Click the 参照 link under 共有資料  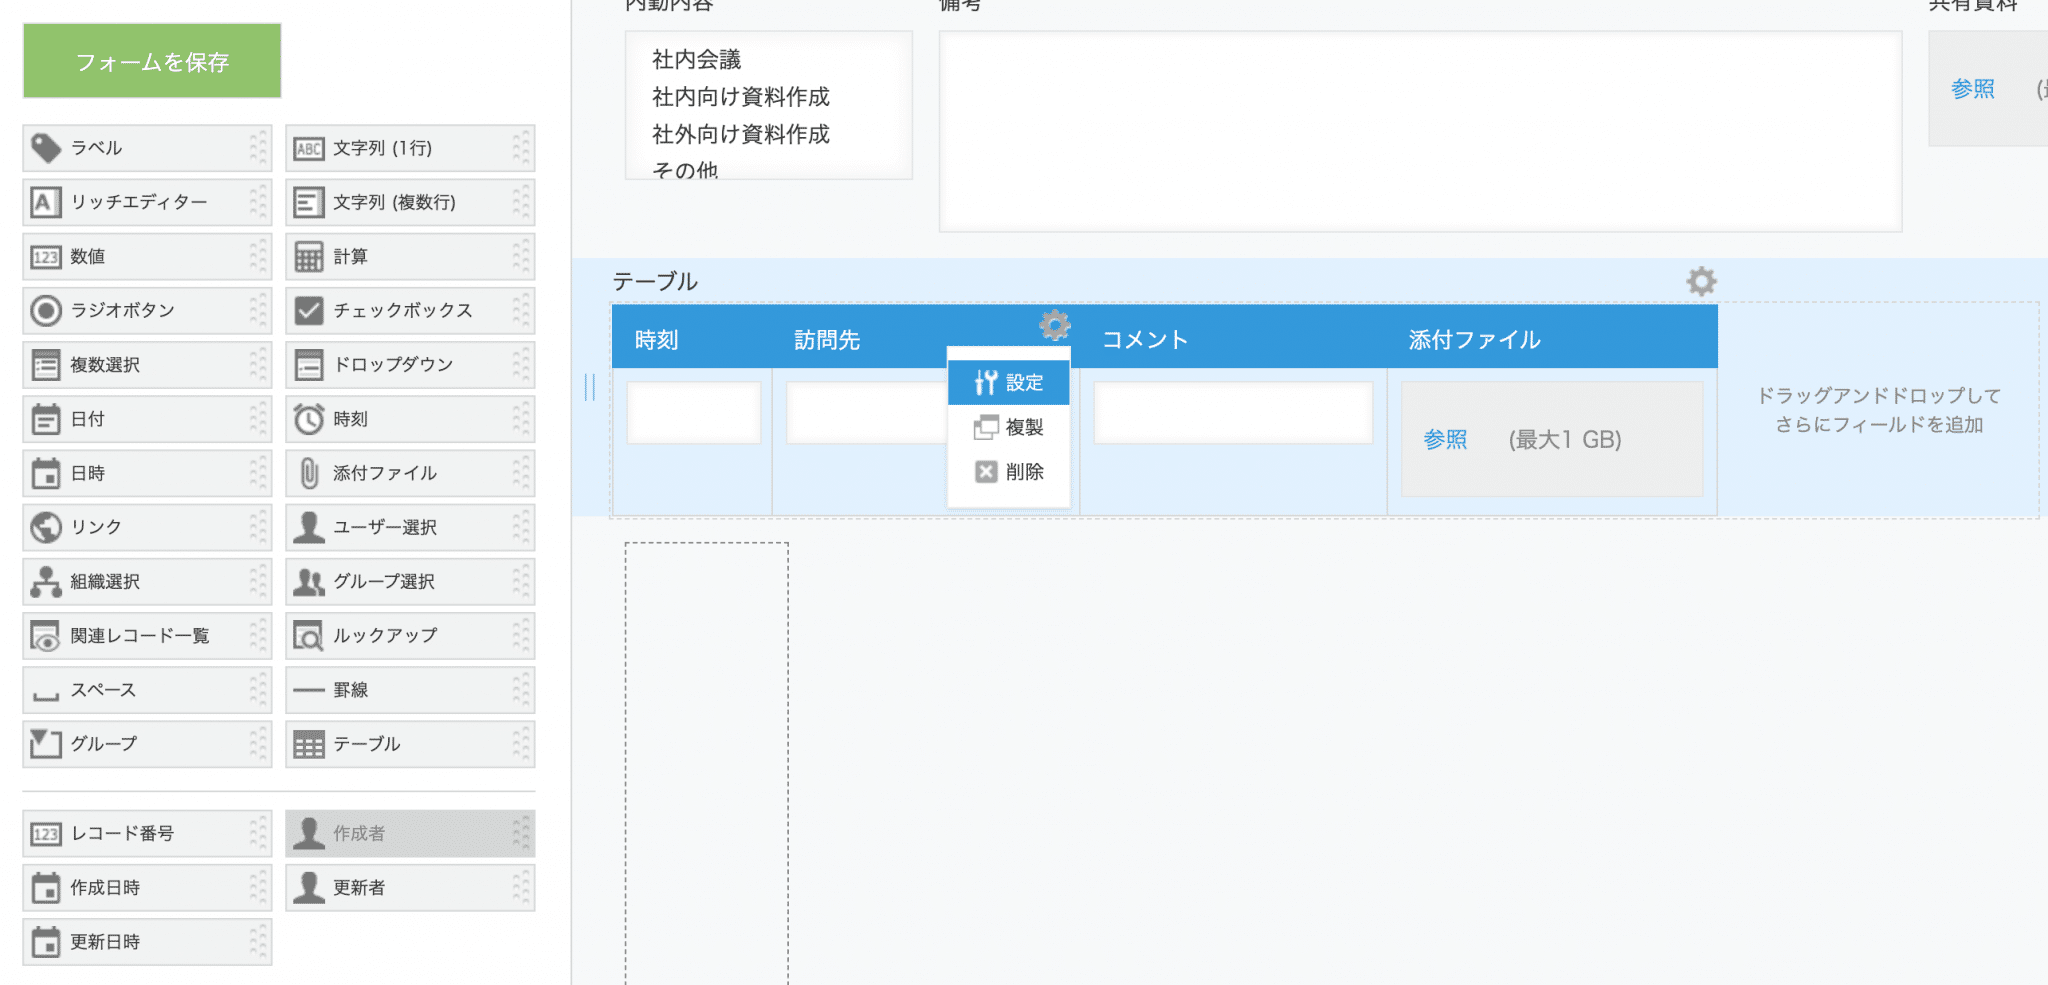[1973, 89]
